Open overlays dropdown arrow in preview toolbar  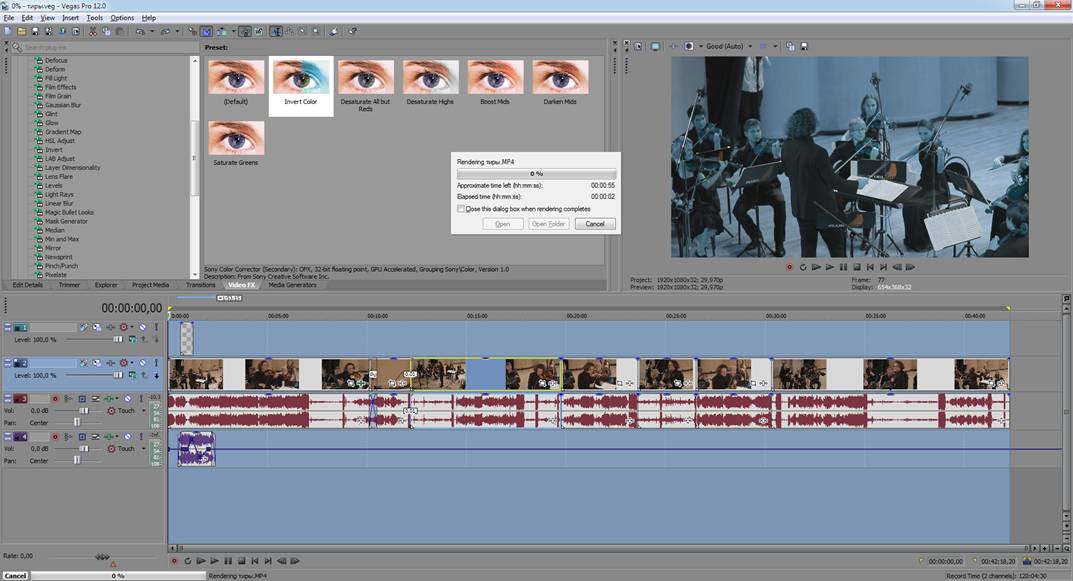tap(775, 46)
